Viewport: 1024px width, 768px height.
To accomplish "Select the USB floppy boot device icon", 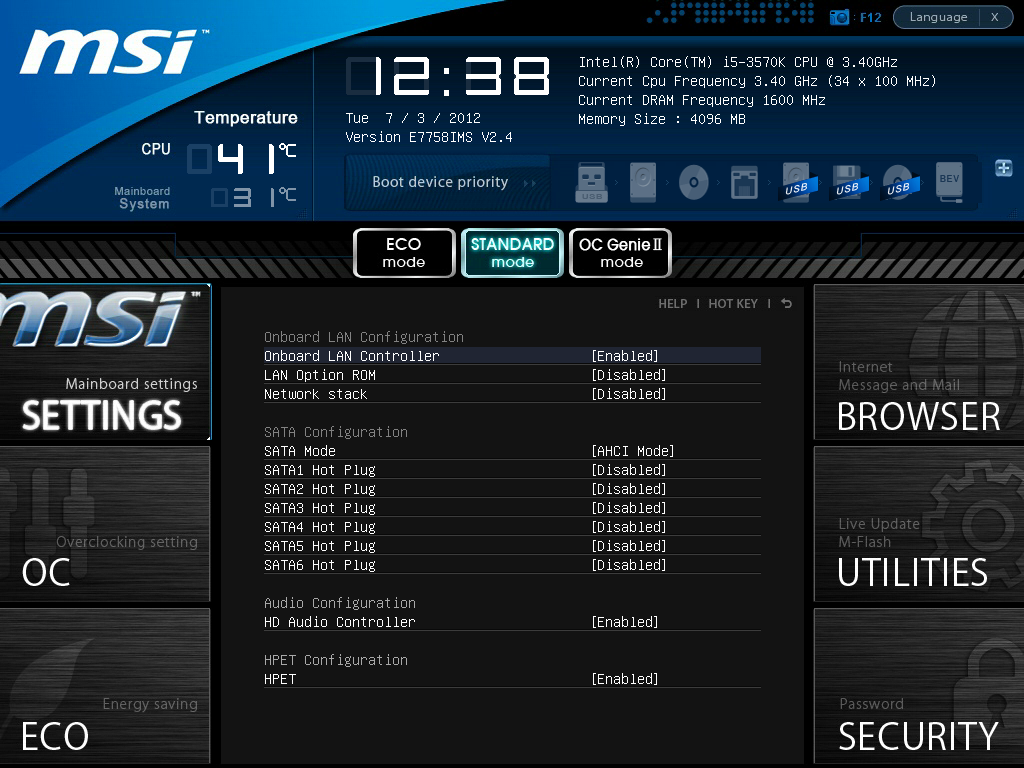I will pyautogui.click(x=848, y=183).
